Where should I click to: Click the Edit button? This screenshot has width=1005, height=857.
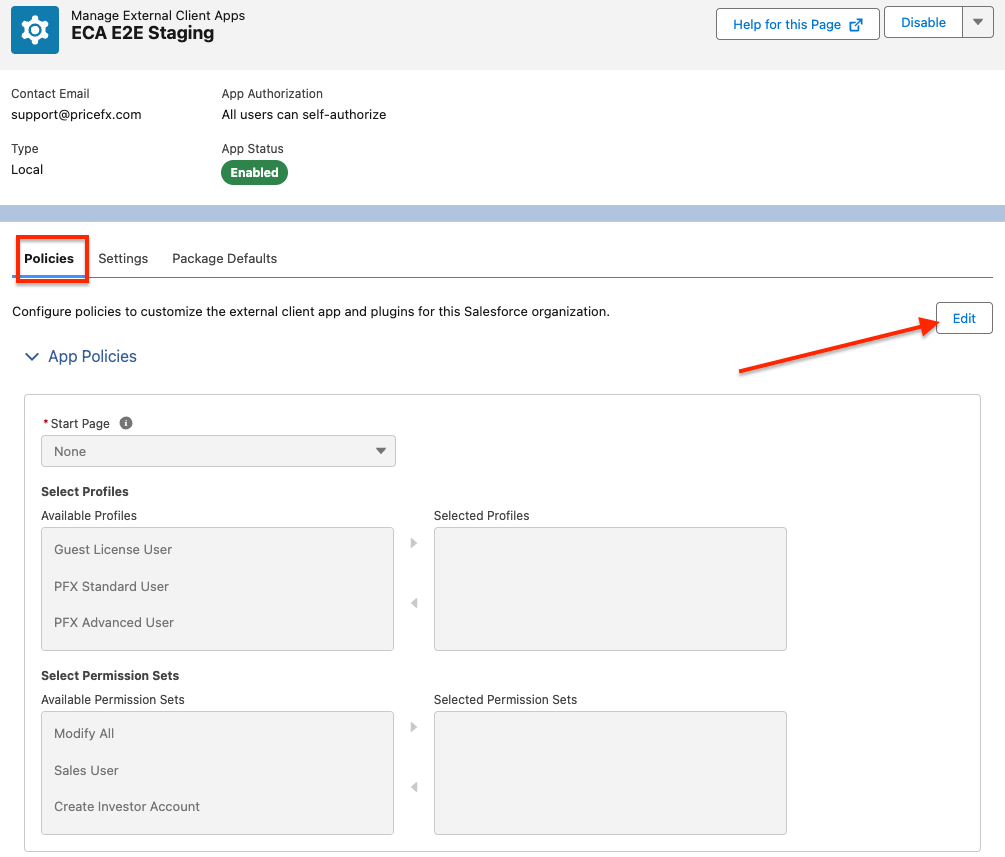963,318
